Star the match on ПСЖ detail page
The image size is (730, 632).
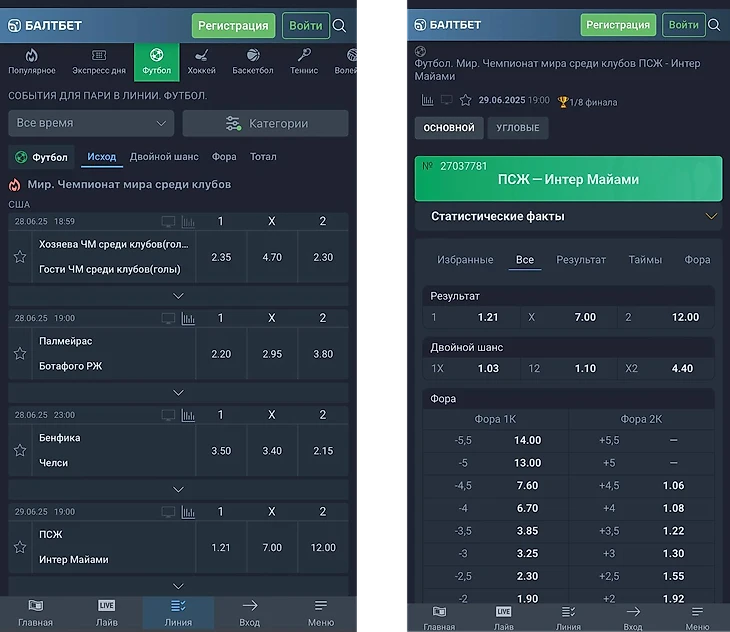click(x=465, y=100)
